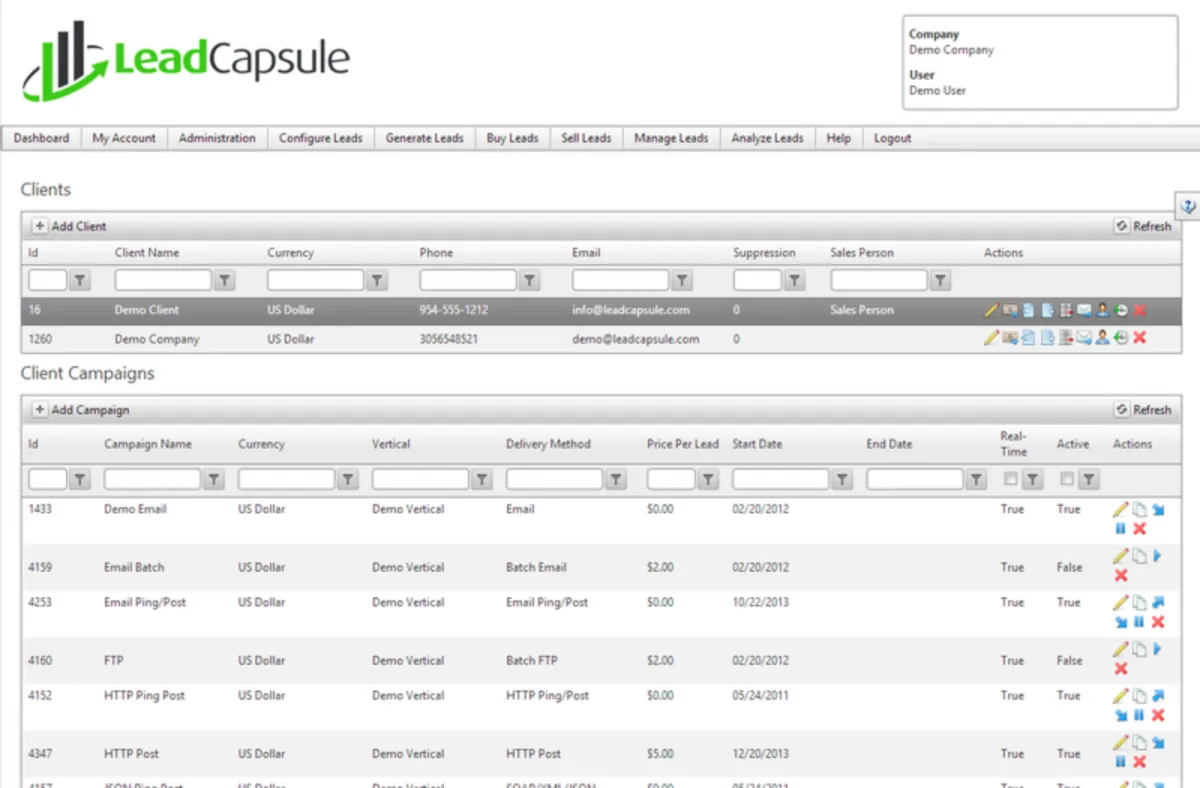
Task: Open filter menu for Price Per Lead
Action: pyautogui.click(x=708, y=480)
